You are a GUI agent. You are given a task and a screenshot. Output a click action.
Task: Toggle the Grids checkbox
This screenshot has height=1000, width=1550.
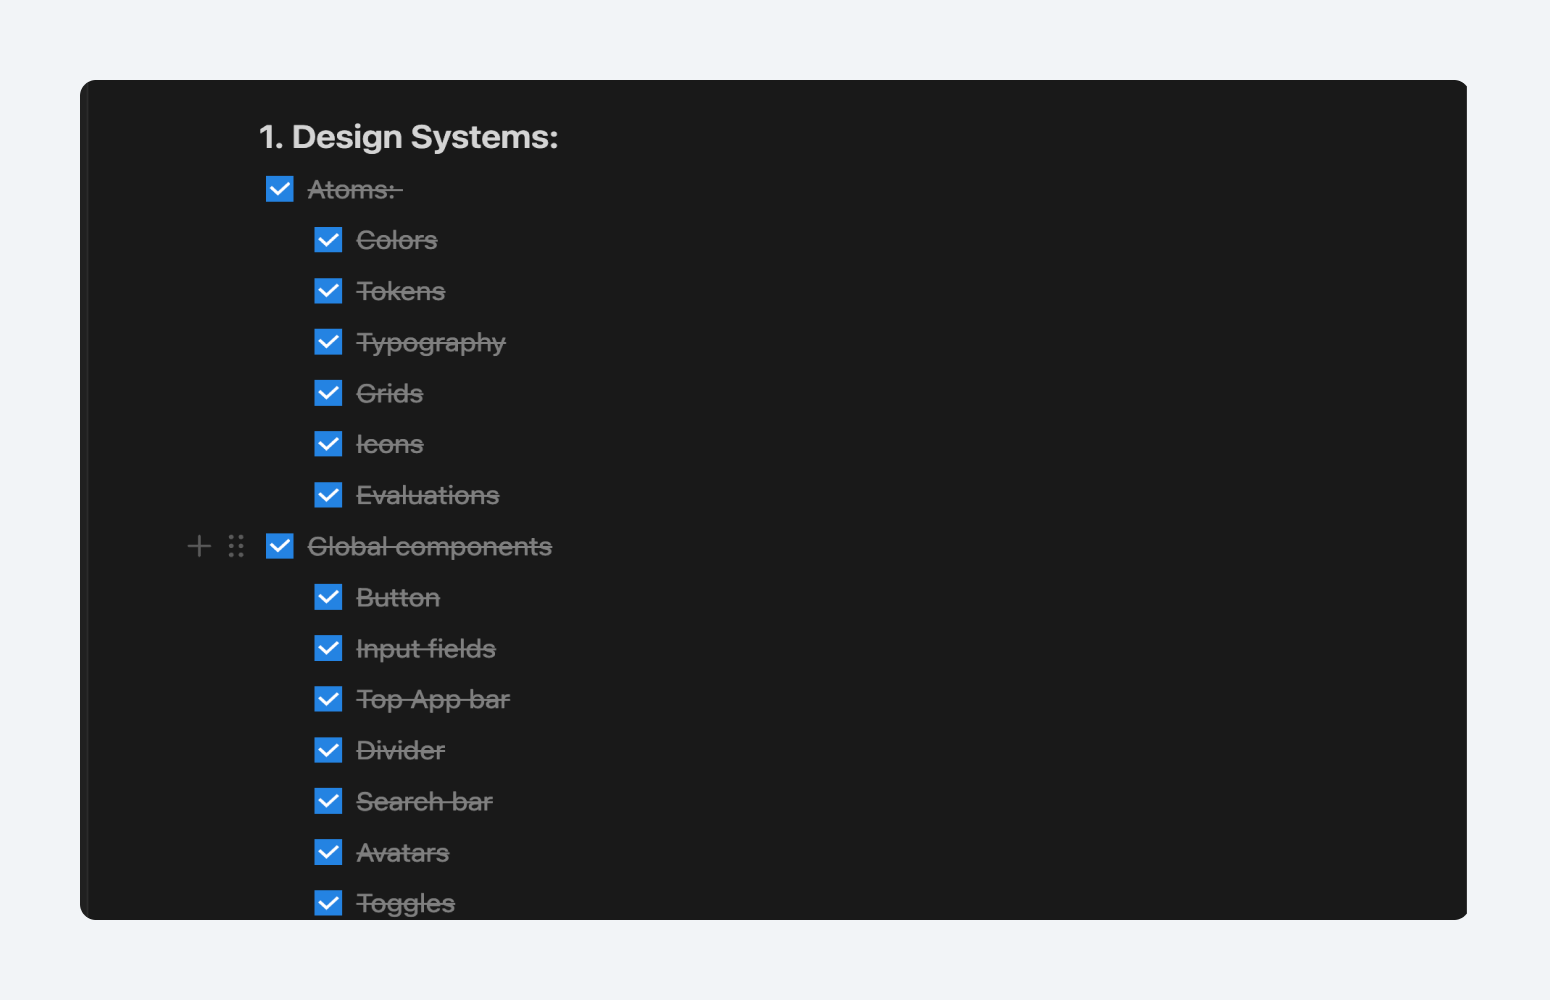point(328,393)
